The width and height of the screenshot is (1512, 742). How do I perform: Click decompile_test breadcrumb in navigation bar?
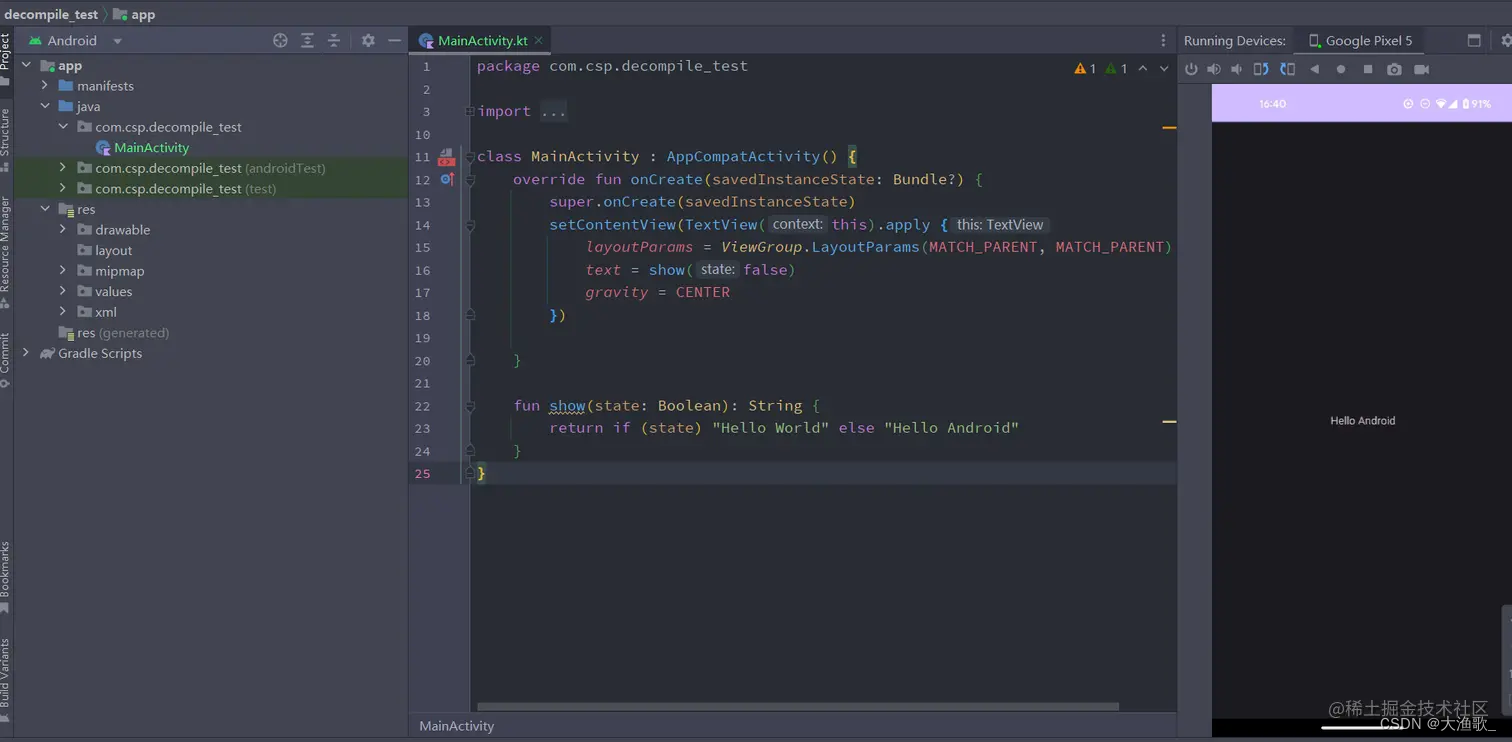(x=51, y=14)
